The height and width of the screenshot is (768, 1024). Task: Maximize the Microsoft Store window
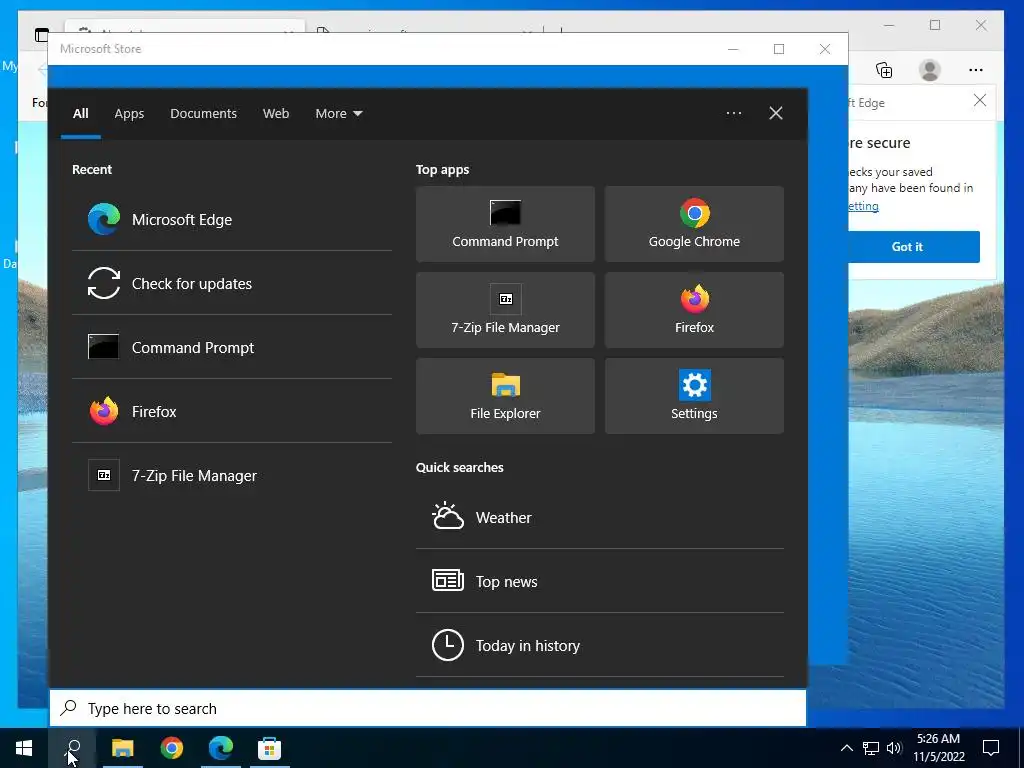click(x=778, y=49)
